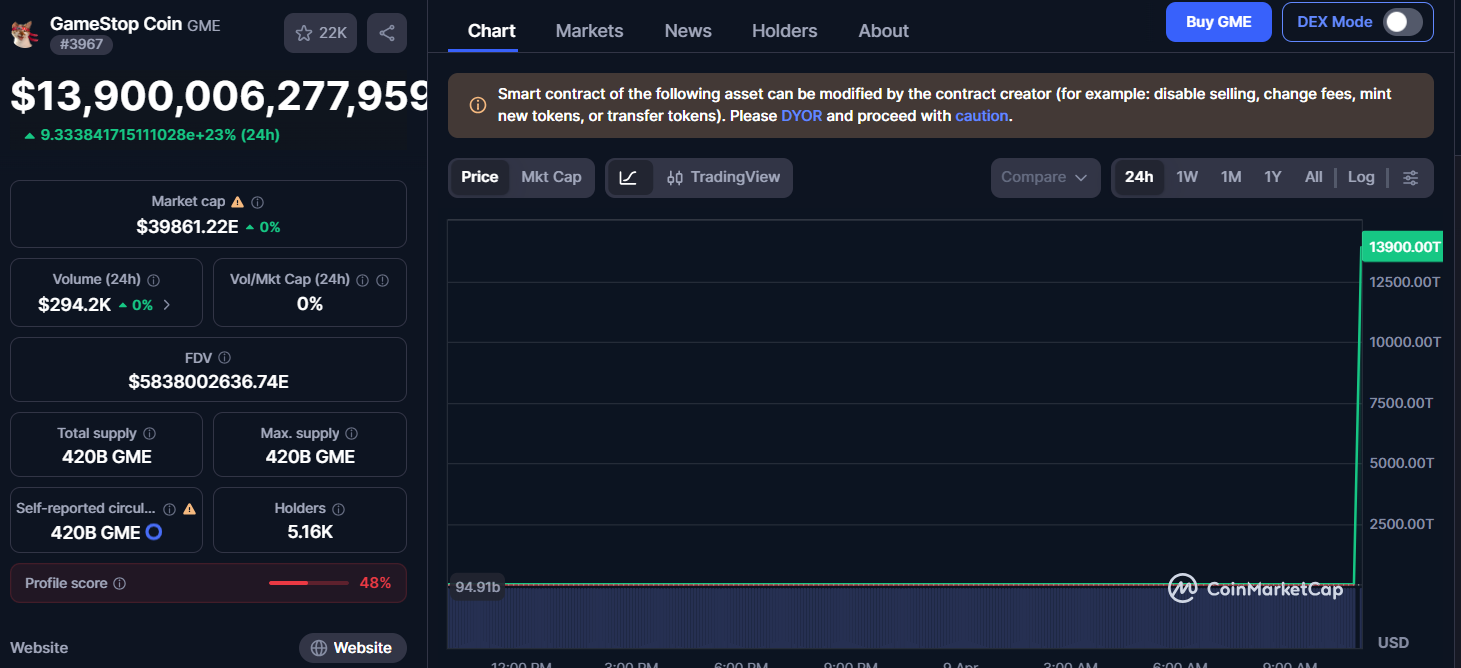1461x668 pixels.
Task: Click the 5000.00T y-axis label
Action: [x=1402, y=463]
